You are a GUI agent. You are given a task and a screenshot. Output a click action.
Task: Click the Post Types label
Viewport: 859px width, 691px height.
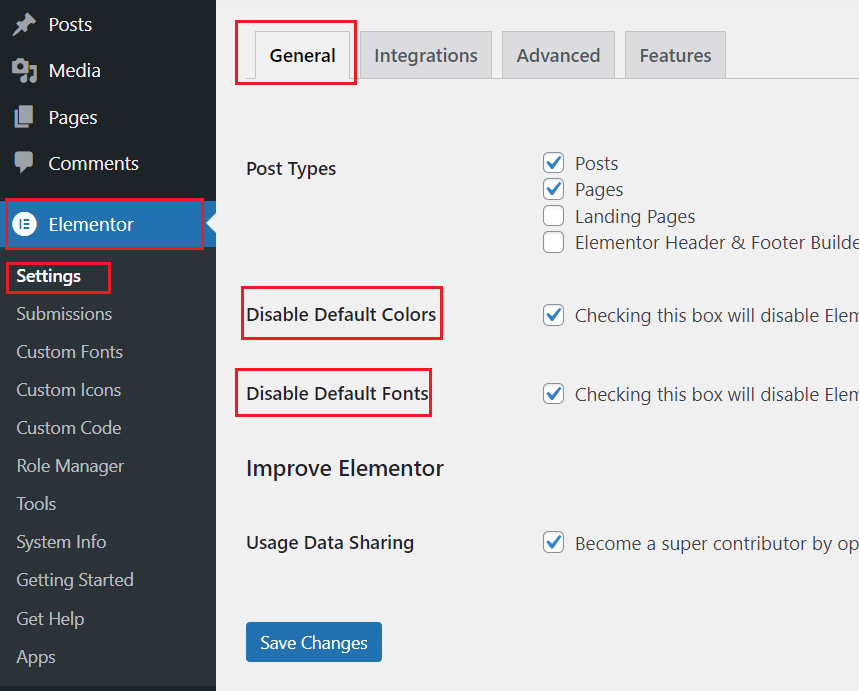tap(291, 169)
